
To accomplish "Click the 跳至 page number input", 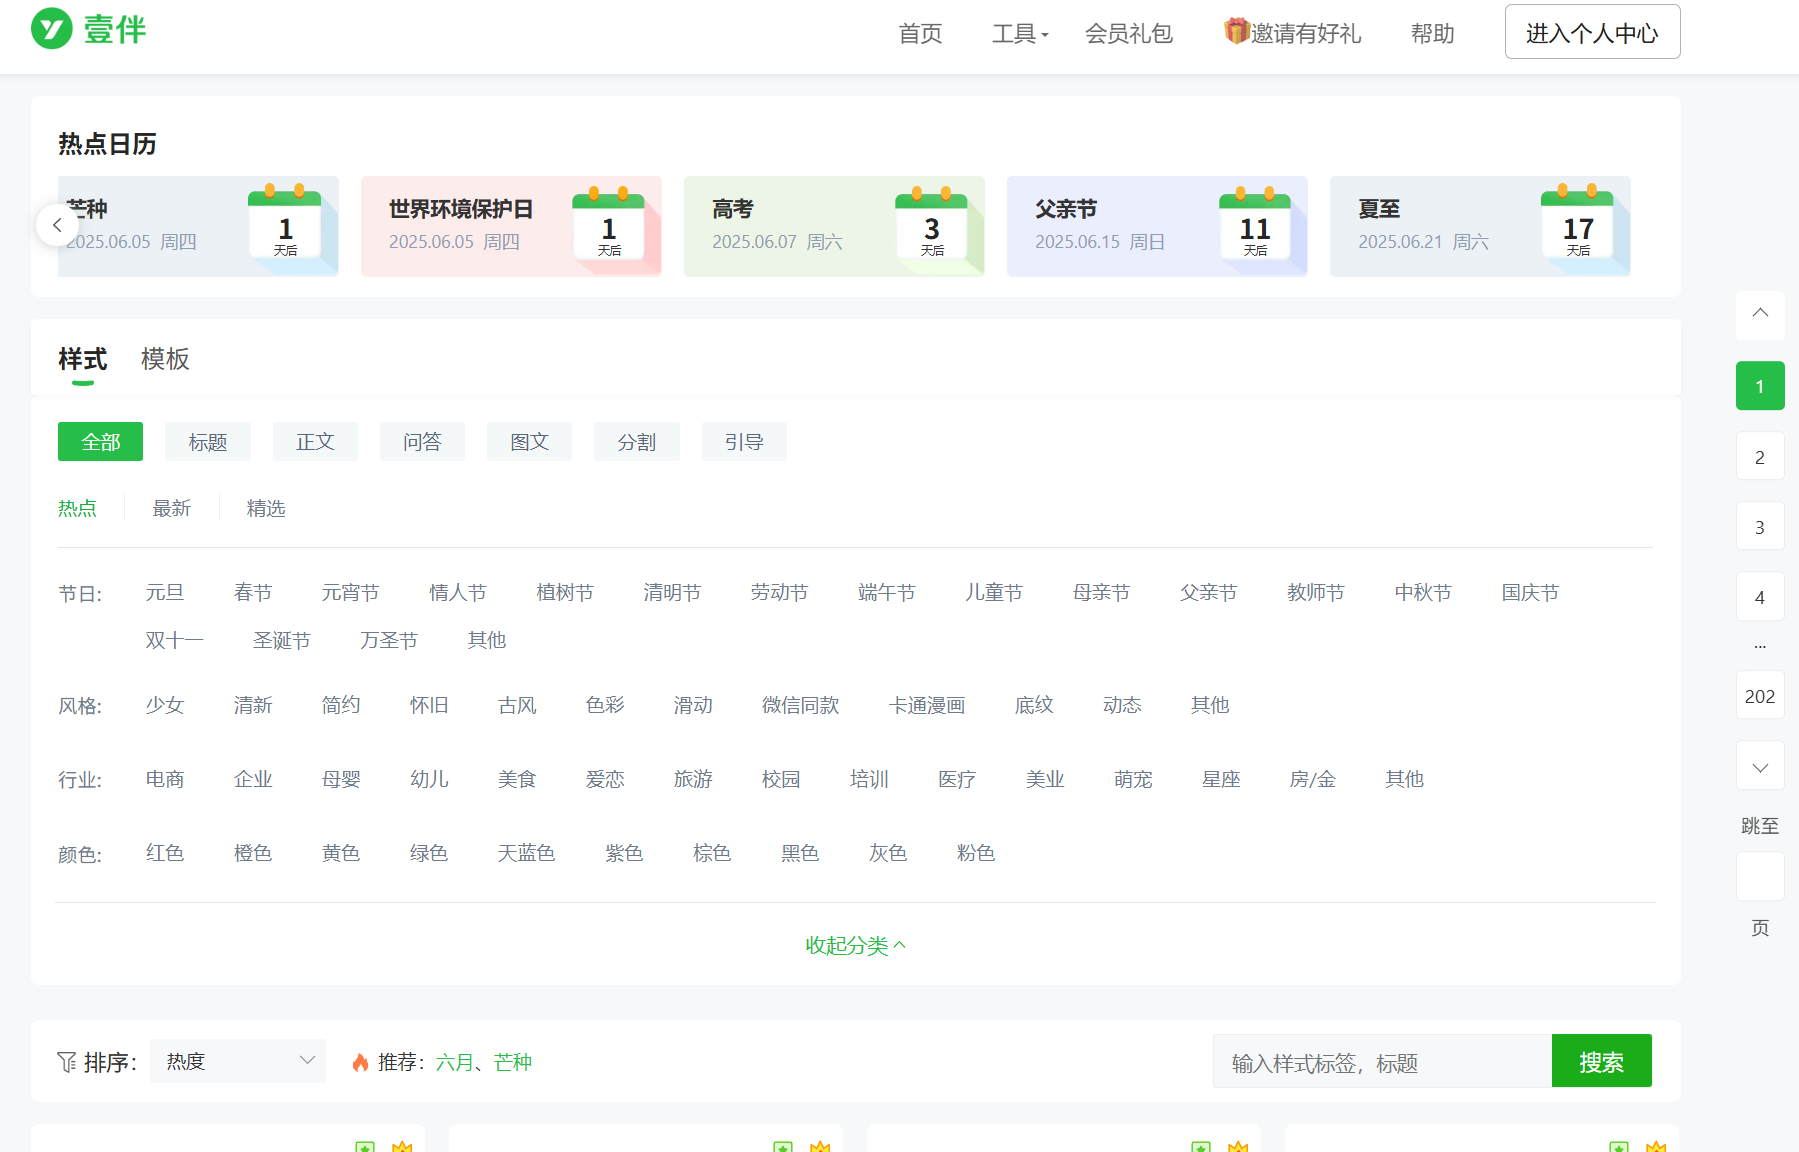I will tap(1760, 877).
